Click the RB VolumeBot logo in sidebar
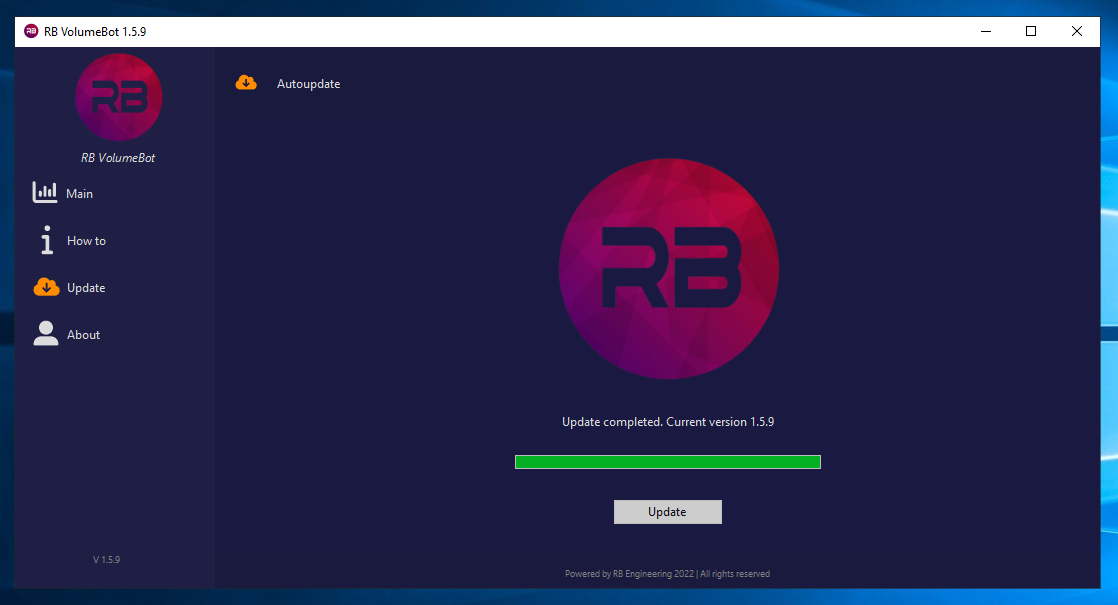Screen dimensions: 1118x605 (118, 97)
